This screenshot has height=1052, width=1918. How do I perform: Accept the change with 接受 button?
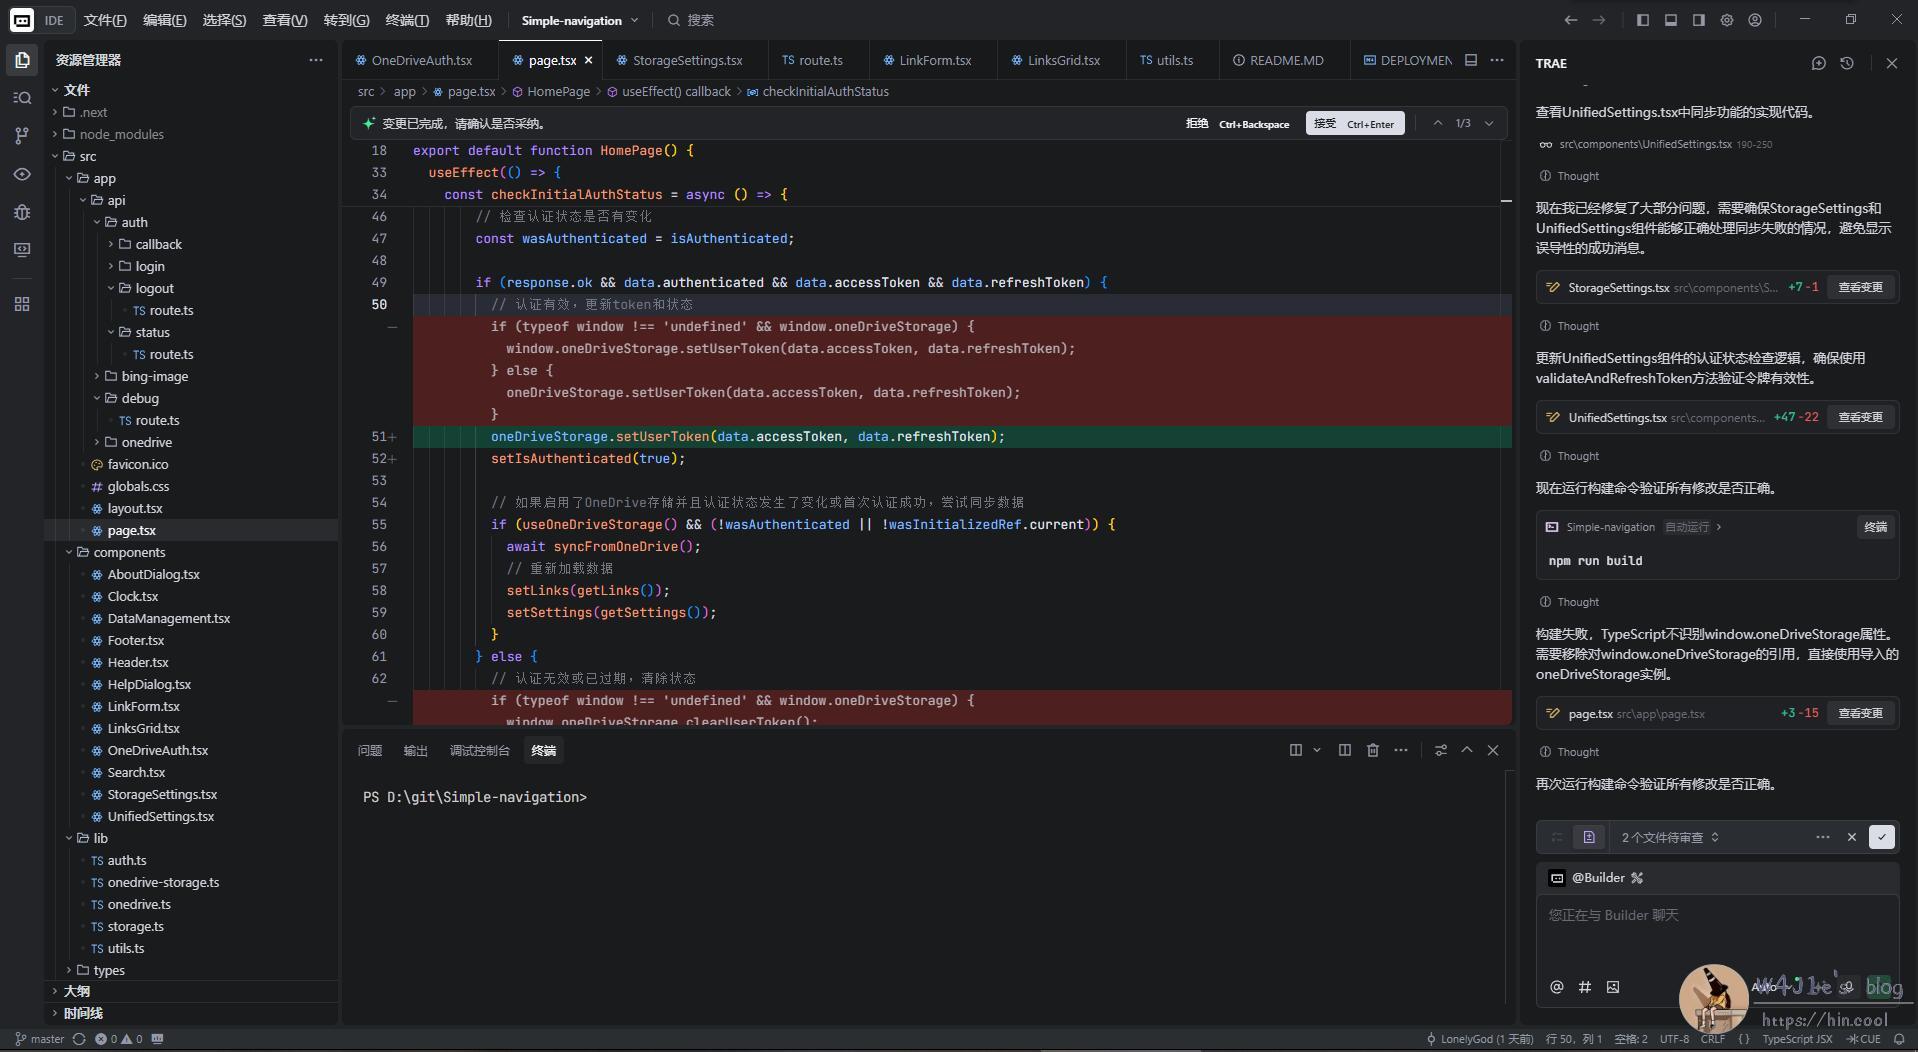[1354, 123]
